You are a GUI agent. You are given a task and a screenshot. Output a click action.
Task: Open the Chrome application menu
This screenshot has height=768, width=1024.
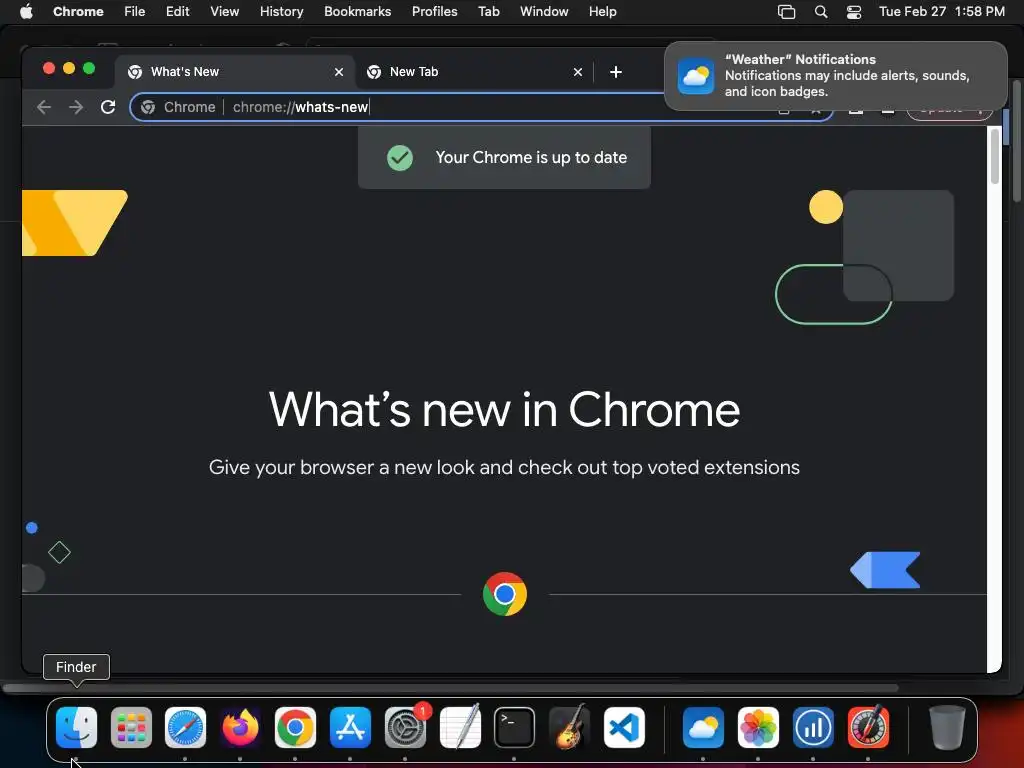tap(78, 12)
